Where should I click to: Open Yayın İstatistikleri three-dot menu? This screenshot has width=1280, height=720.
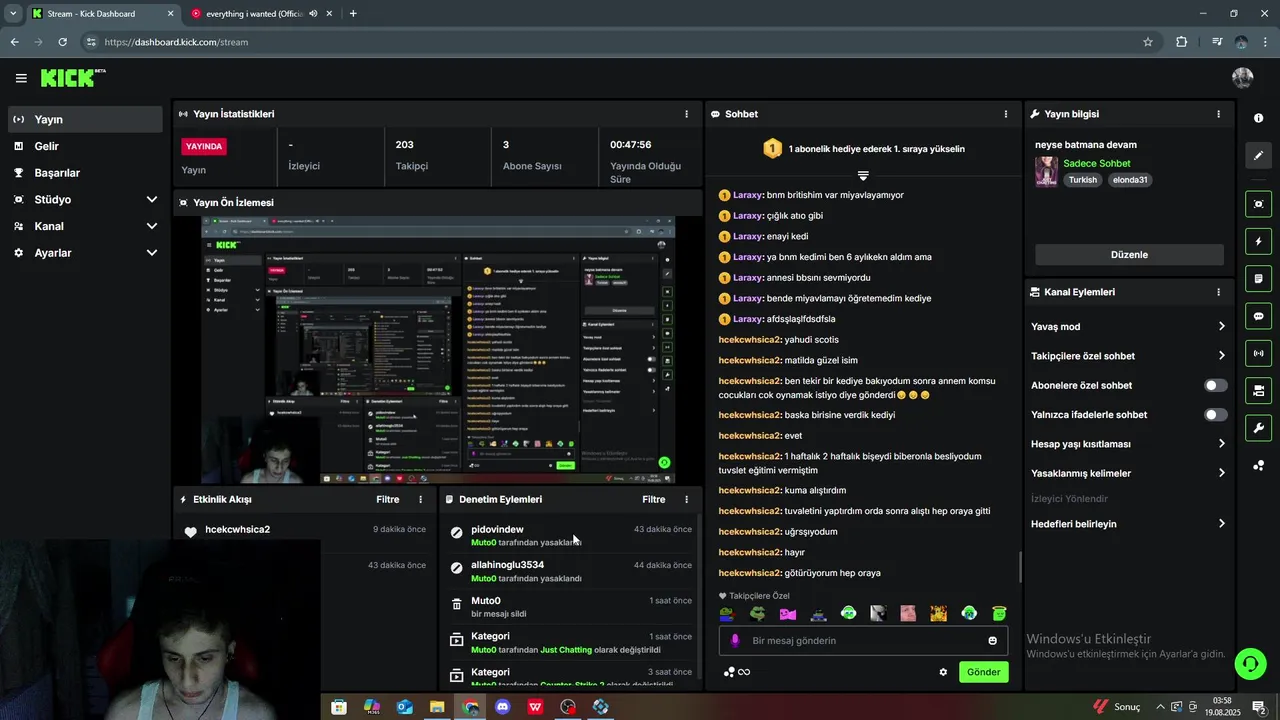click(686, 114)
